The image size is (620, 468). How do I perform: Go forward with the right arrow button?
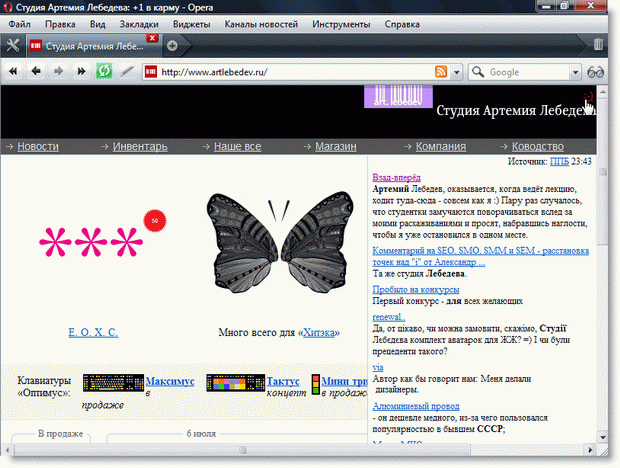(x=59, y=72)
